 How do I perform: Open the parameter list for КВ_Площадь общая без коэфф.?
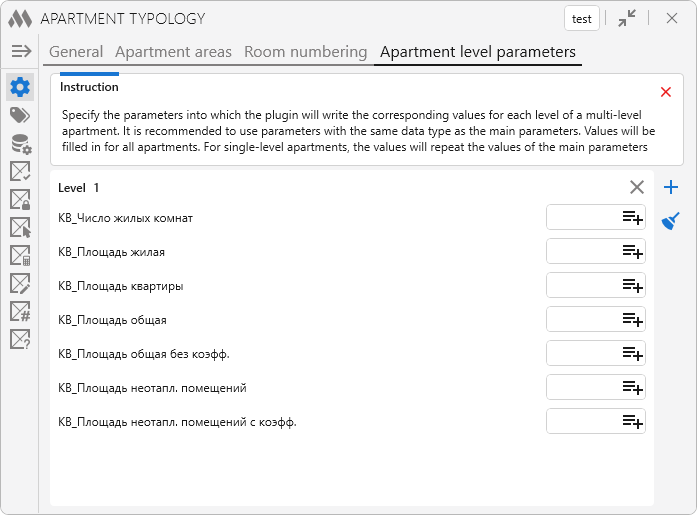pos(632,353)
